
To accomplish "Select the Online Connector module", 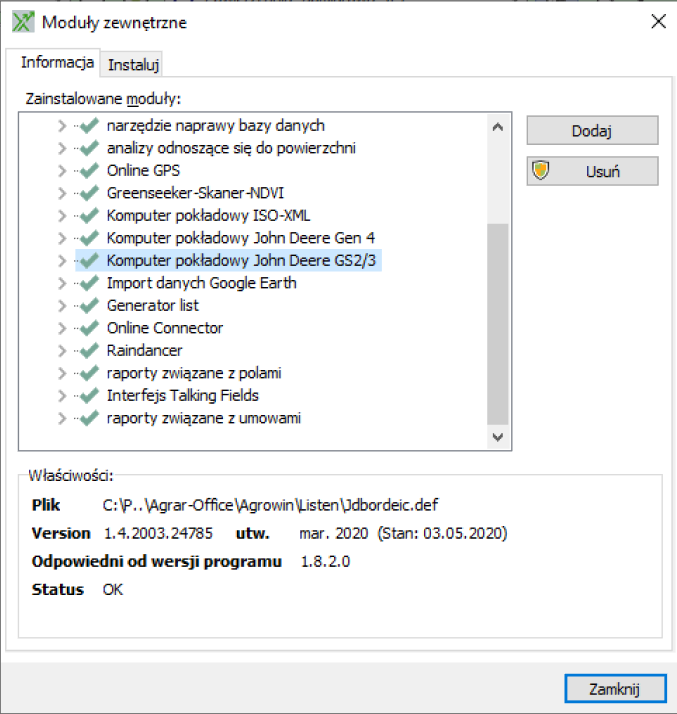I will pos(165,328).
